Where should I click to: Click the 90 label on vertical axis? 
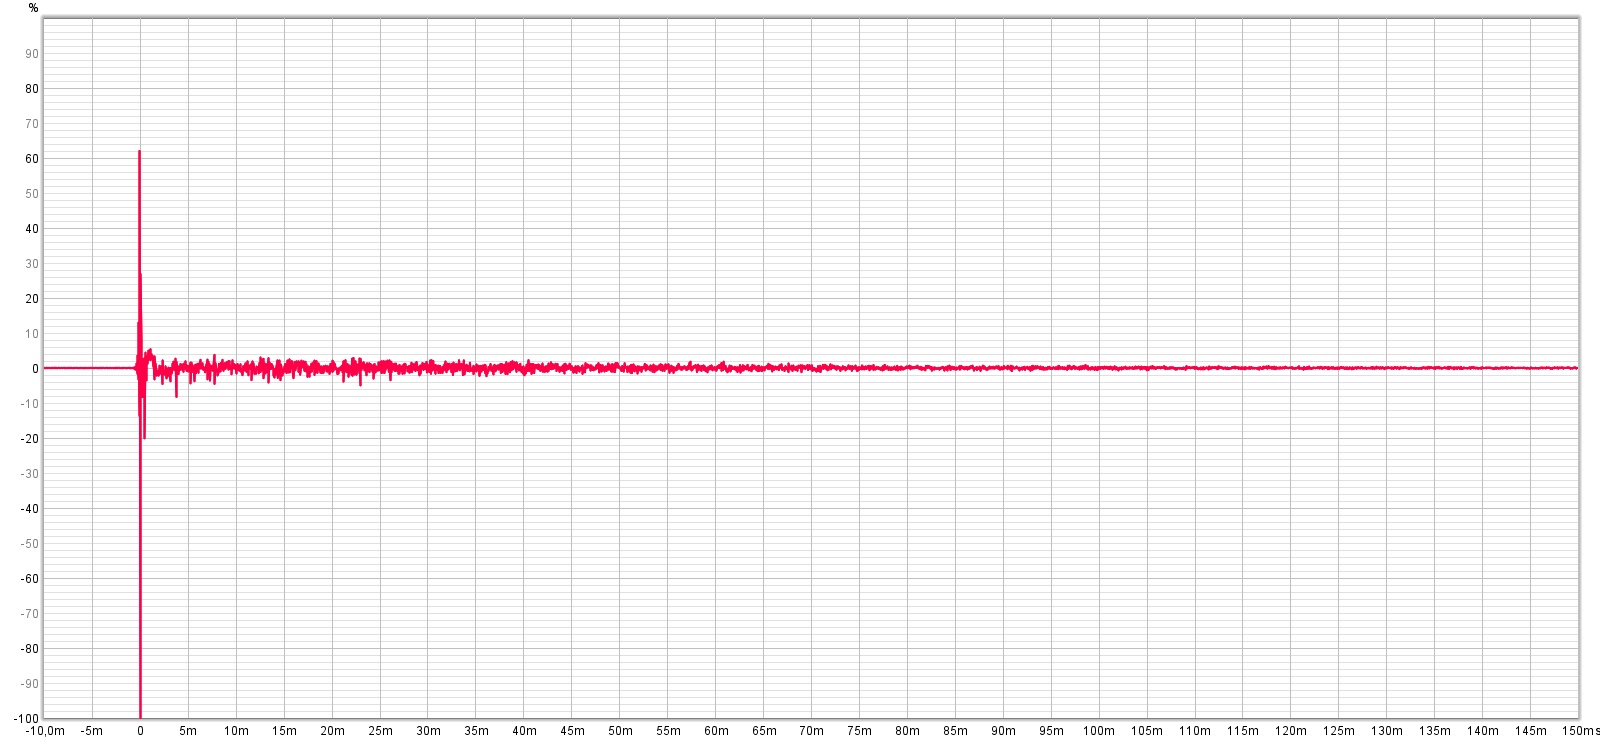click(x=32, y=54)
